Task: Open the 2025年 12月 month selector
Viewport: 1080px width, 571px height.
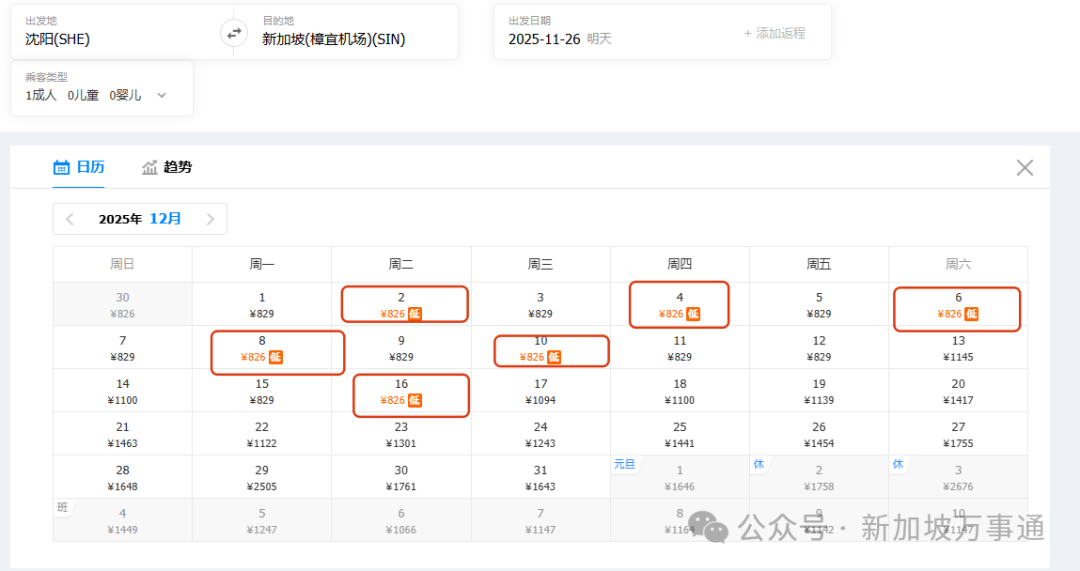Action: [x=140, y=219]
